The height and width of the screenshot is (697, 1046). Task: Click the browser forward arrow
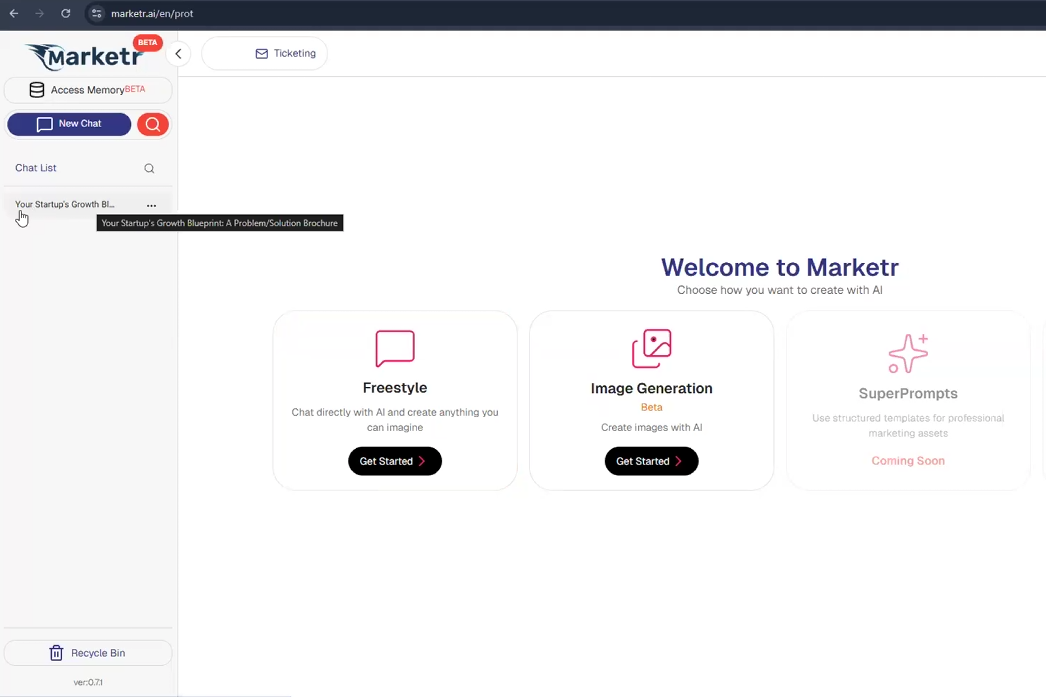click(x=39, y=13)
